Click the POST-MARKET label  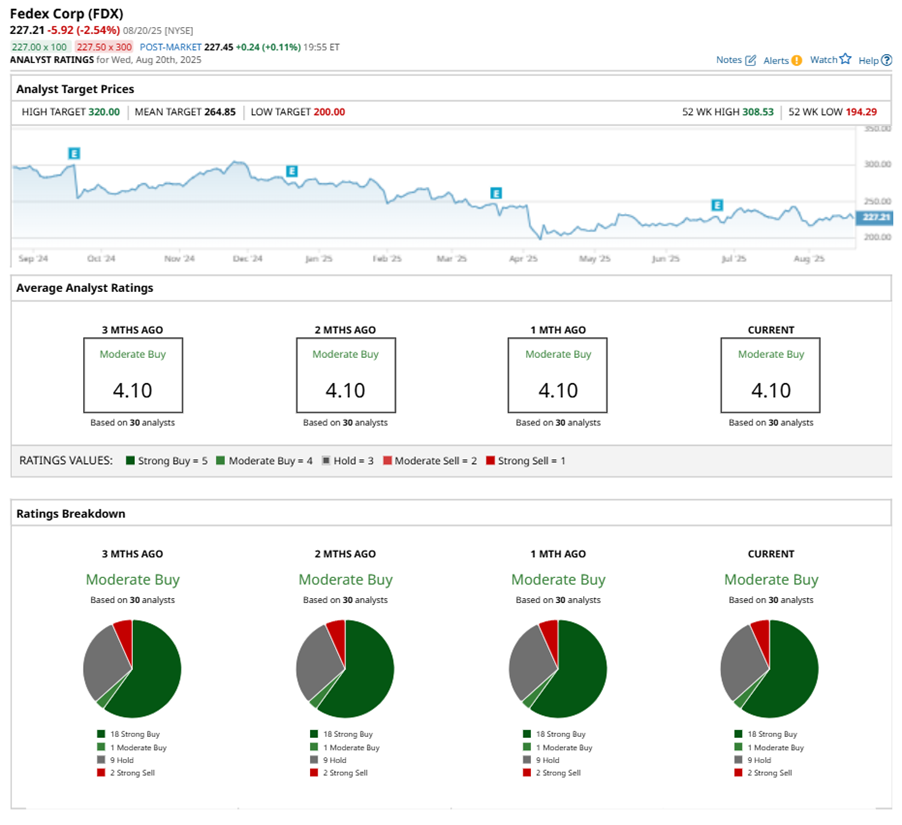point(170,47)
